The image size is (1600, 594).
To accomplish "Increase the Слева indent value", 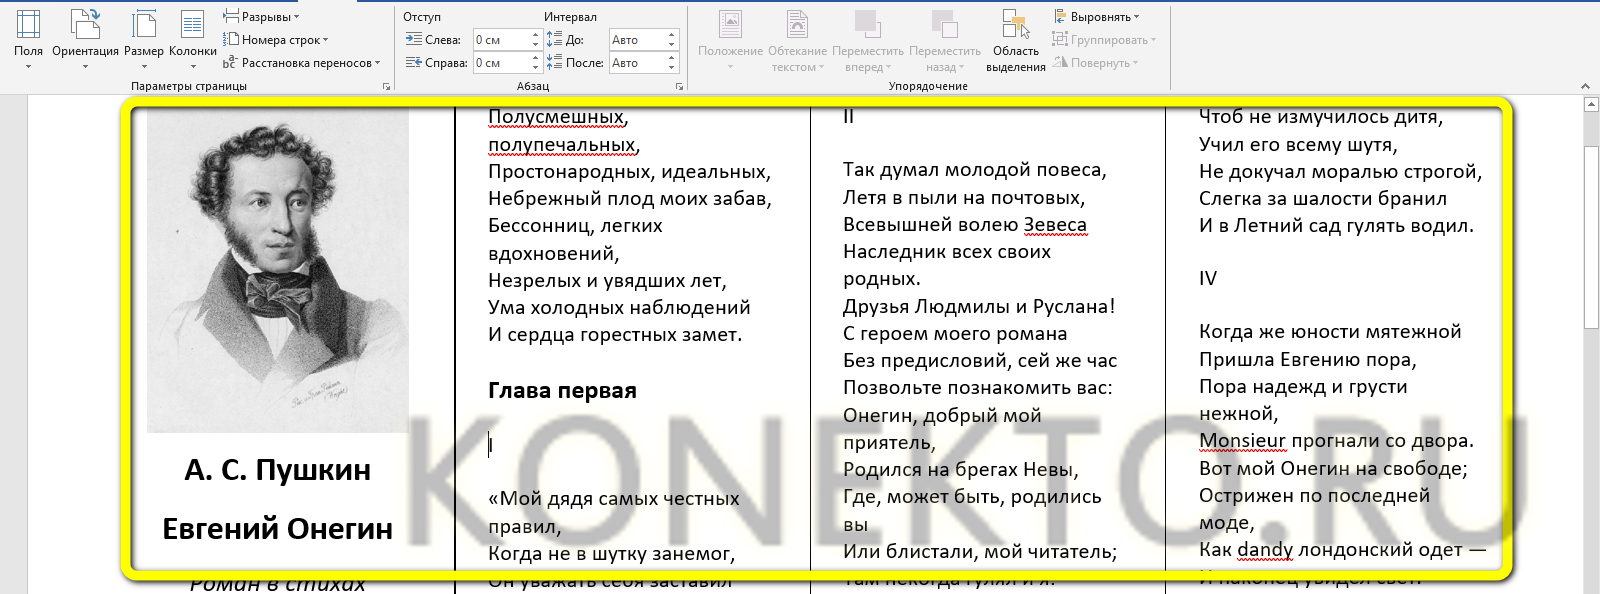I will pyautogui.click(x=536, y=35).
